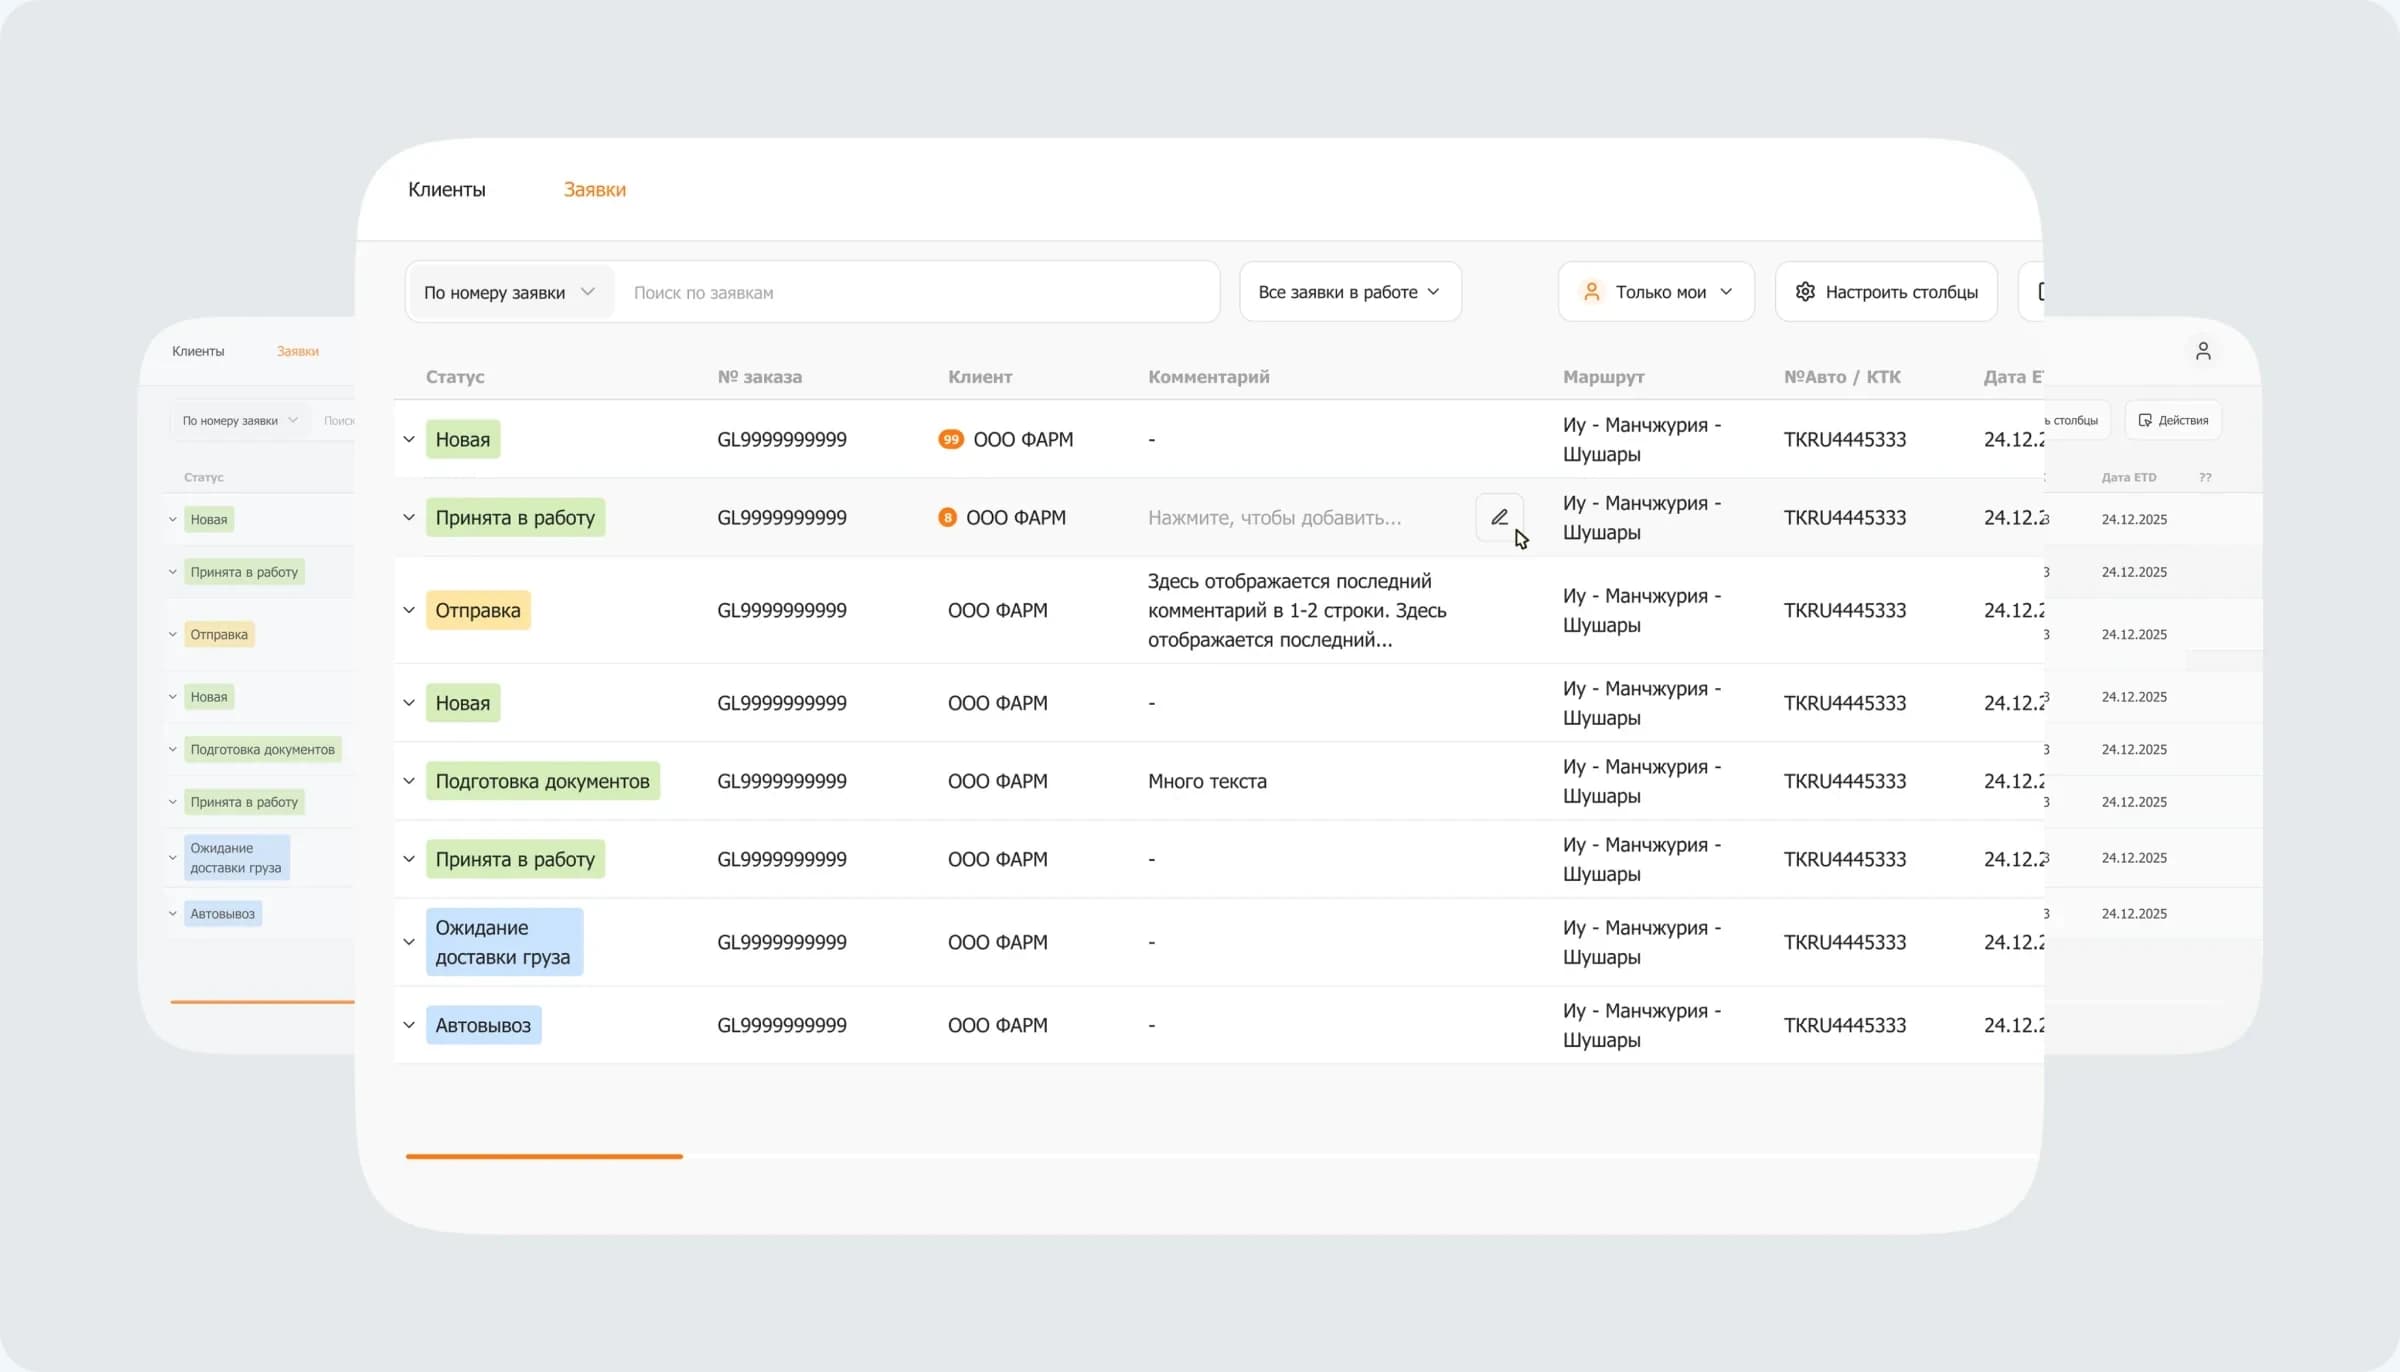The height and width of the screenshot is (1372, 2400).
Task: Click the Нажмите, чтобы добавить... comment placeholder
Action: point(1274,517)
